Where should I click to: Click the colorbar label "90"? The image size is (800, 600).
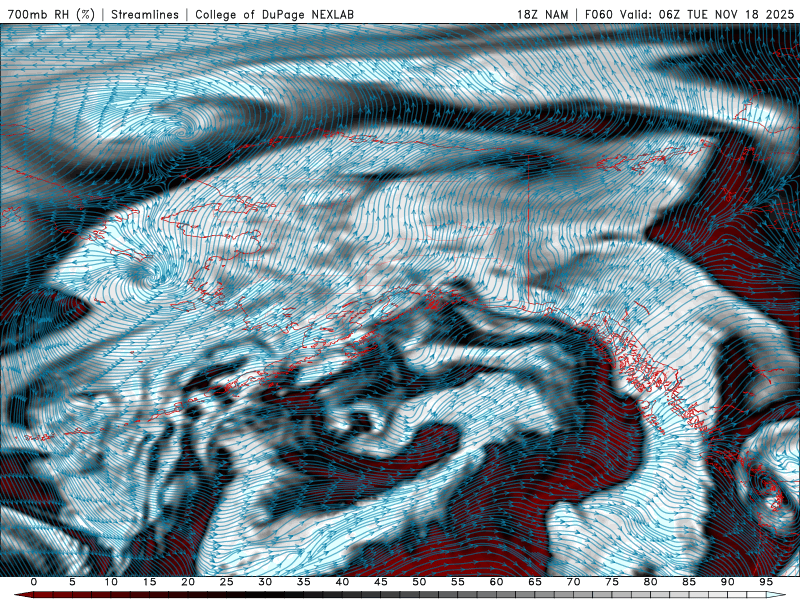(x=728, y=582)
